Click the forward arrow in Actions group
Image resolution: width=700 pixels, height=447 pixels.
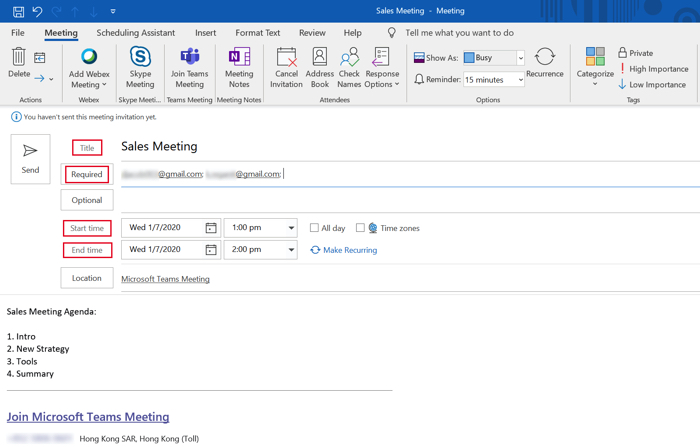click(x=39, y=79)
